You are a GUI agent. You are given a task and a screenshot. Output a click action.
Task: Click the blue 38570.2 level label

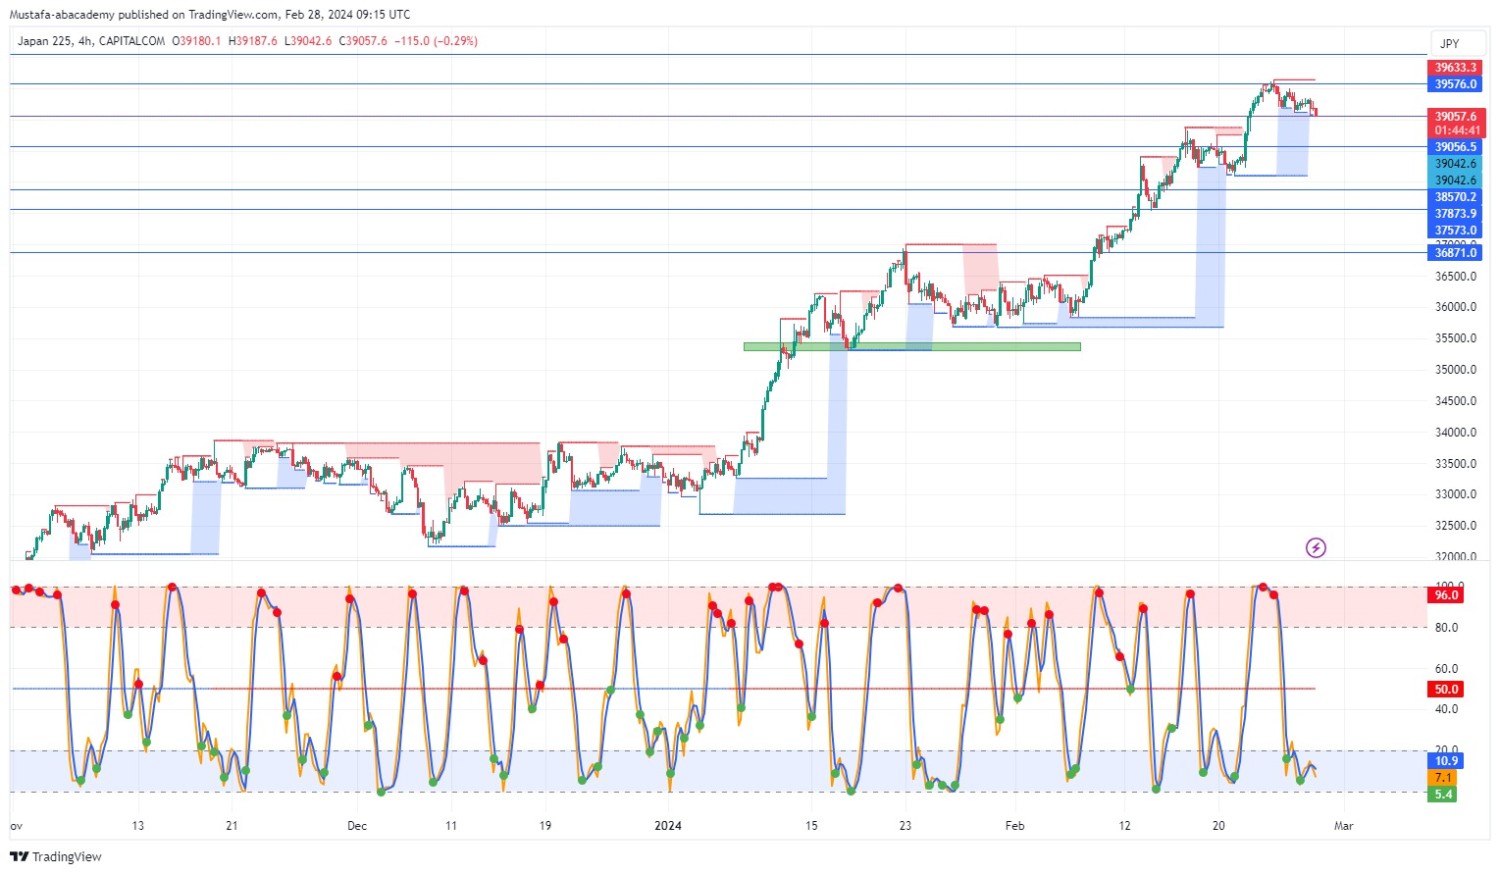(1455, 197)
